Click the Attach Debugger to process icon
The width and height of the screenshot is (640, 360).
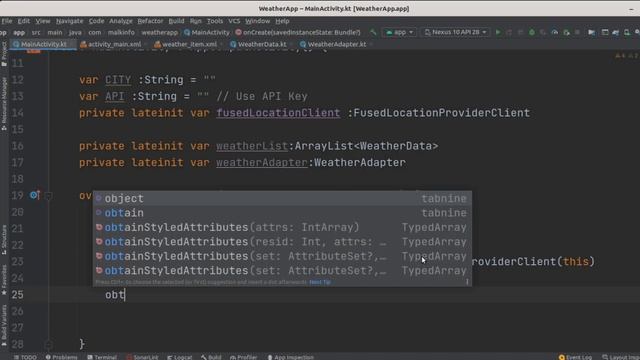pyautogui.click(x=566, y=32)
